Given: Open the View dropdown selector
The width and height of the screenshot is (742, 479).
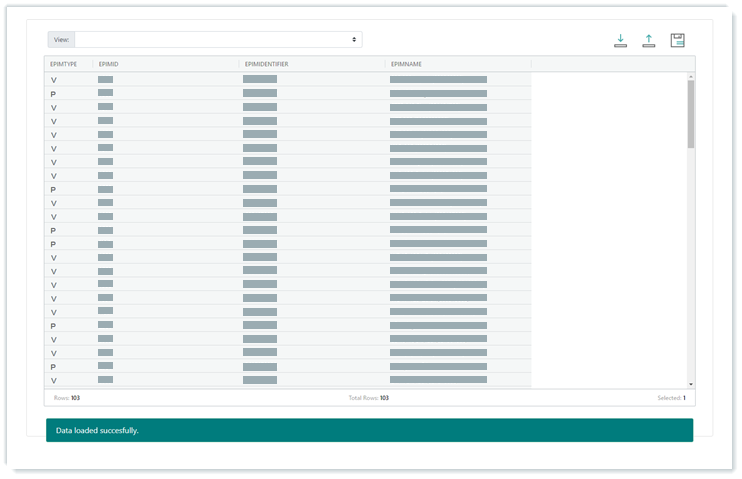Looking at the screenshot, I should [x=217, y=39].
